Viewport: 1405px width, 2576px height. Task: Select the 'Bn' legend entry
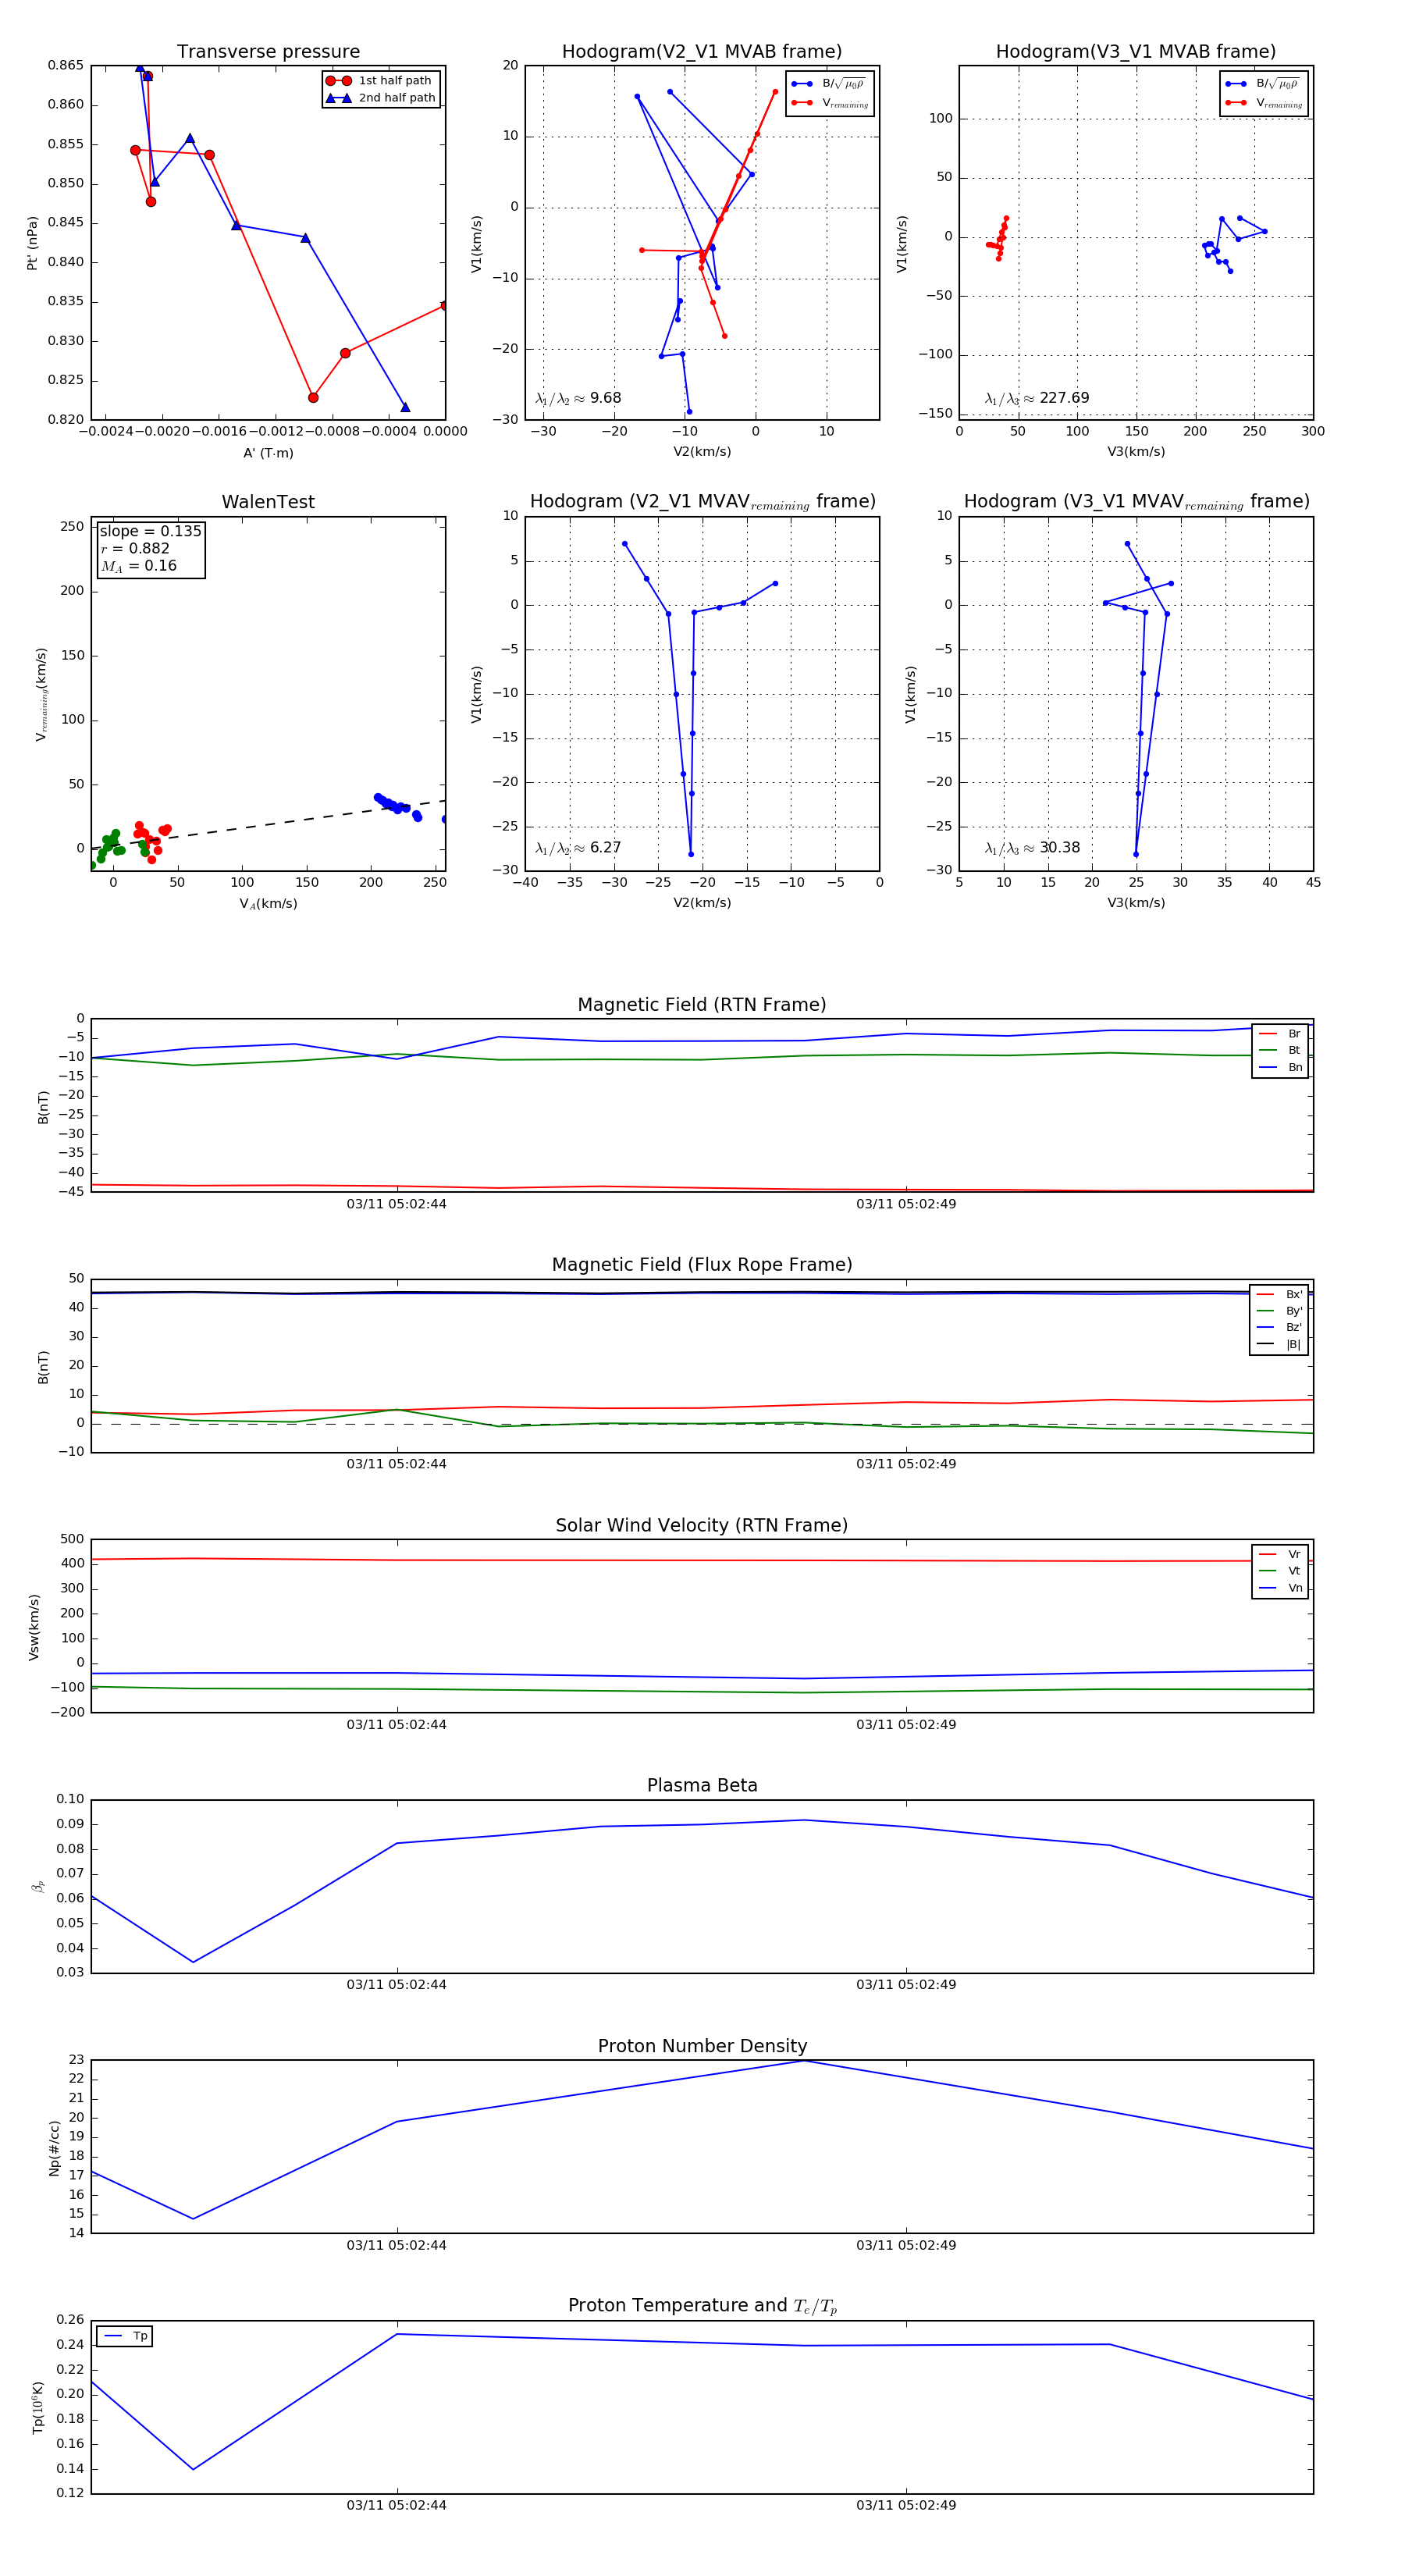1281,1068
